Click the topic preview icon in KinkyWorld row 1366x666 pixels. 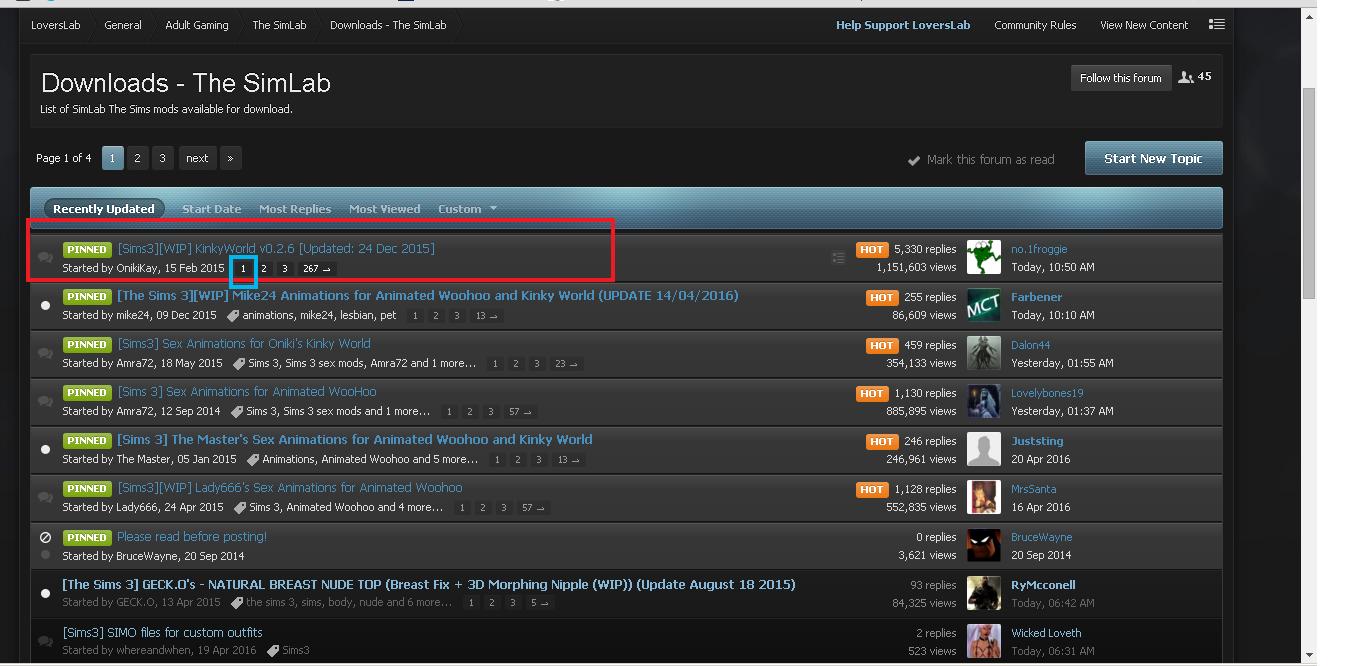pyautogui.click(x=838, y=258)
